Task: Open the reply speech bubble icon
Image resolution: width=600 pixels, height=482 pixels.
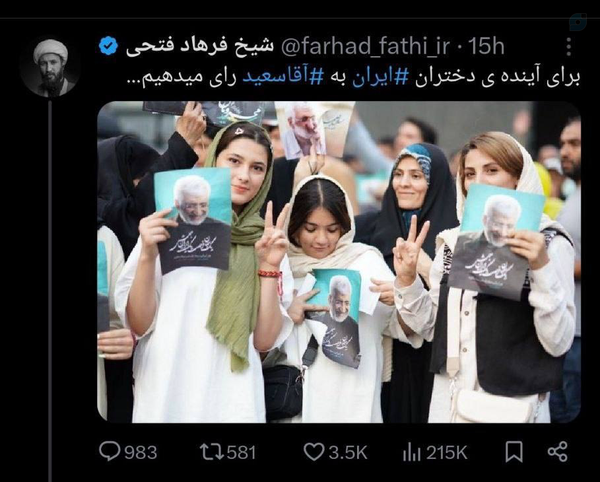Action: pyautogui.click(x=110, y=451)
